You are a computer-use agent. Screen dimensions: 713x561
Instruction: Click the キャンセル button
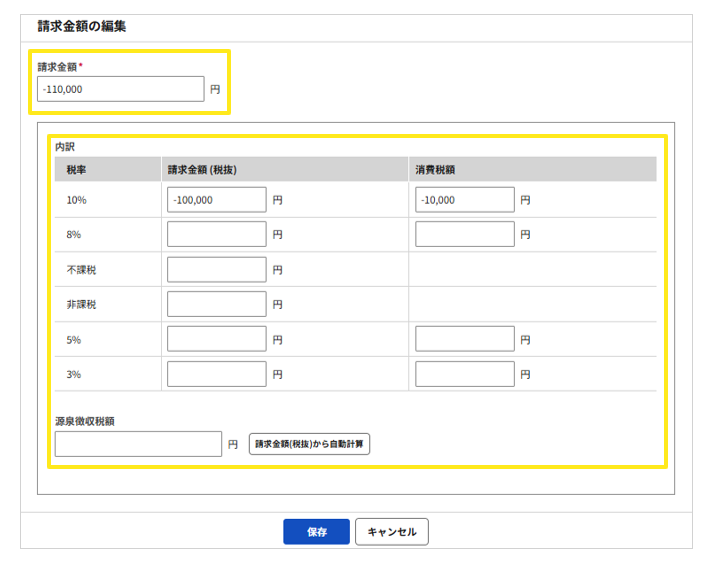click(x=392, y=532)
